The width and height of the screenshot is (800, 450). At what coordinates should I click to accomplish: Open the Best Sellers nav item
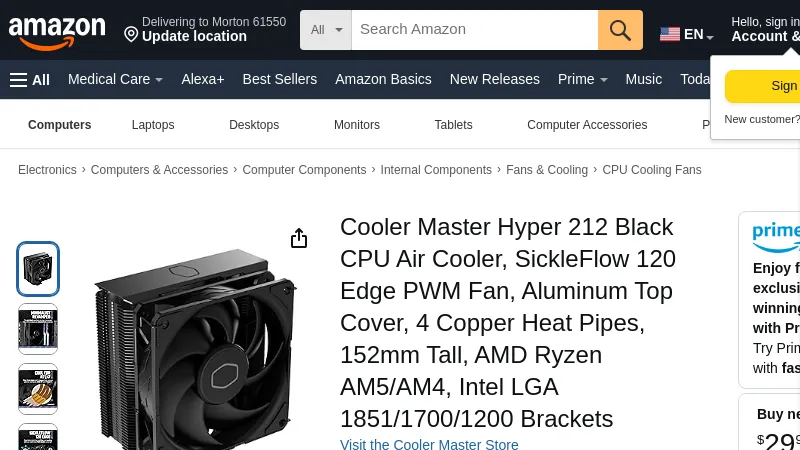[279, 79]
